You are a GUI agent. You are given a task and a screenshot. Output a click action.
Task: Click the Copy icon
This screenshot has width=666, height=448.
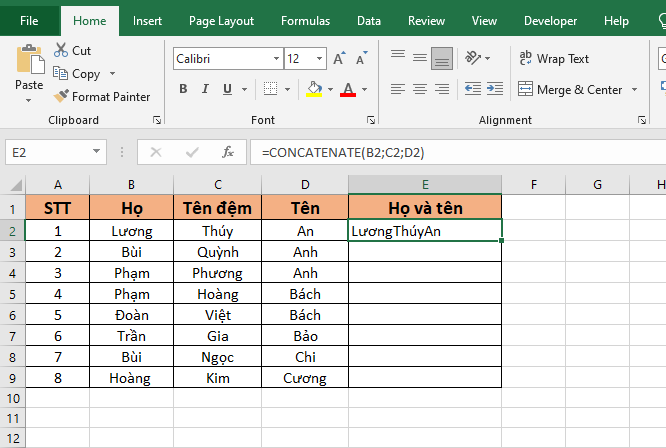pos(60,73)
